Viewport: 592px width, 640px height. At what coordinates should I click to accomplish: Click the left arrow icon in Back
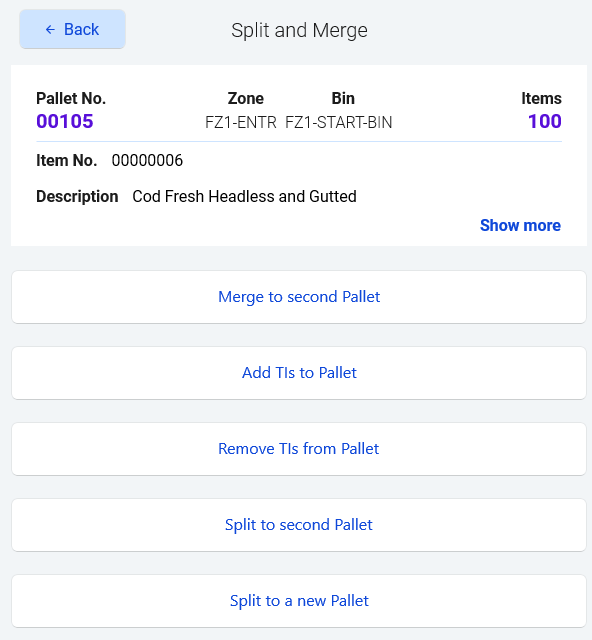[x=50, y=29]
